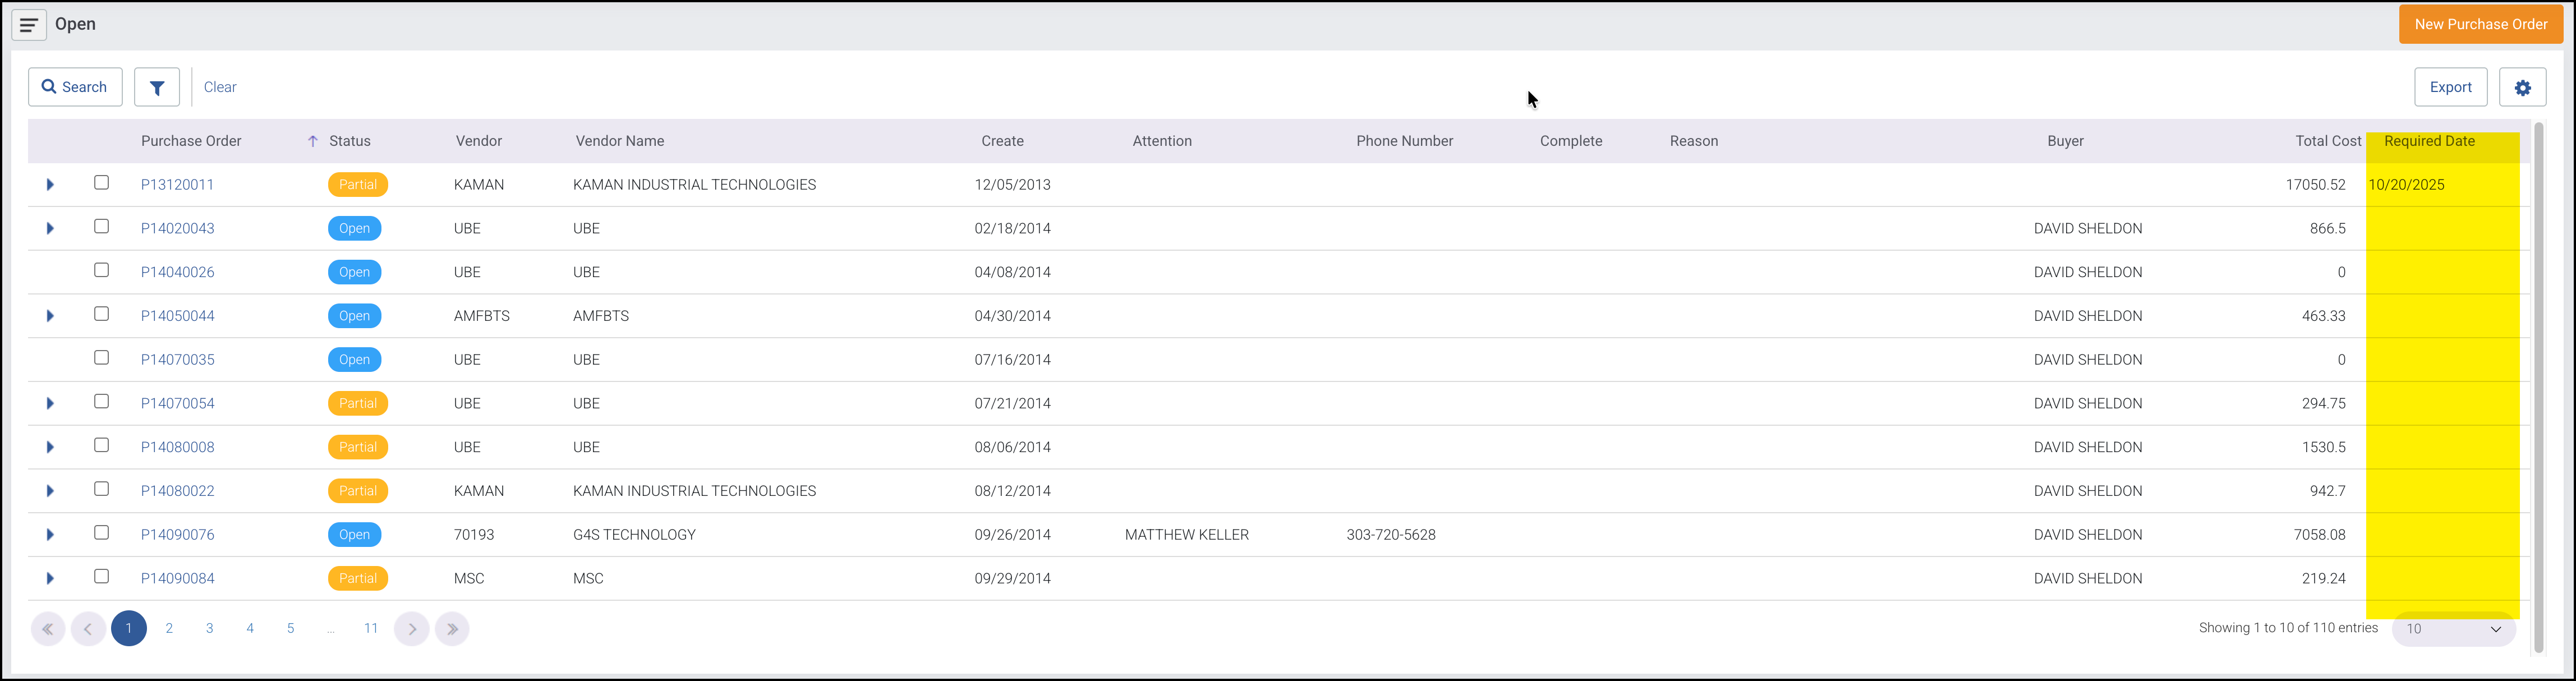The height and width of the screenshot is (681, 2576).
Task: Sort by the Required Date column header
Action: click(x=2429, y=141)
